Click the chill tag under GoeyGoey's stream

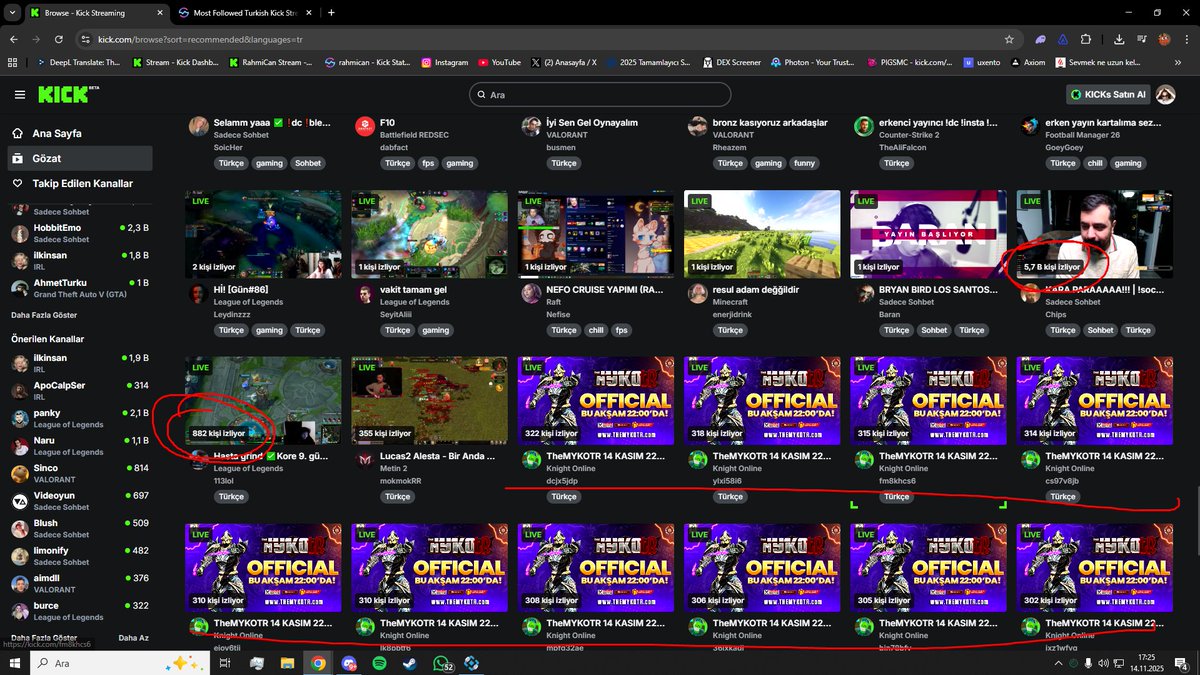(x=1094, y=163)
